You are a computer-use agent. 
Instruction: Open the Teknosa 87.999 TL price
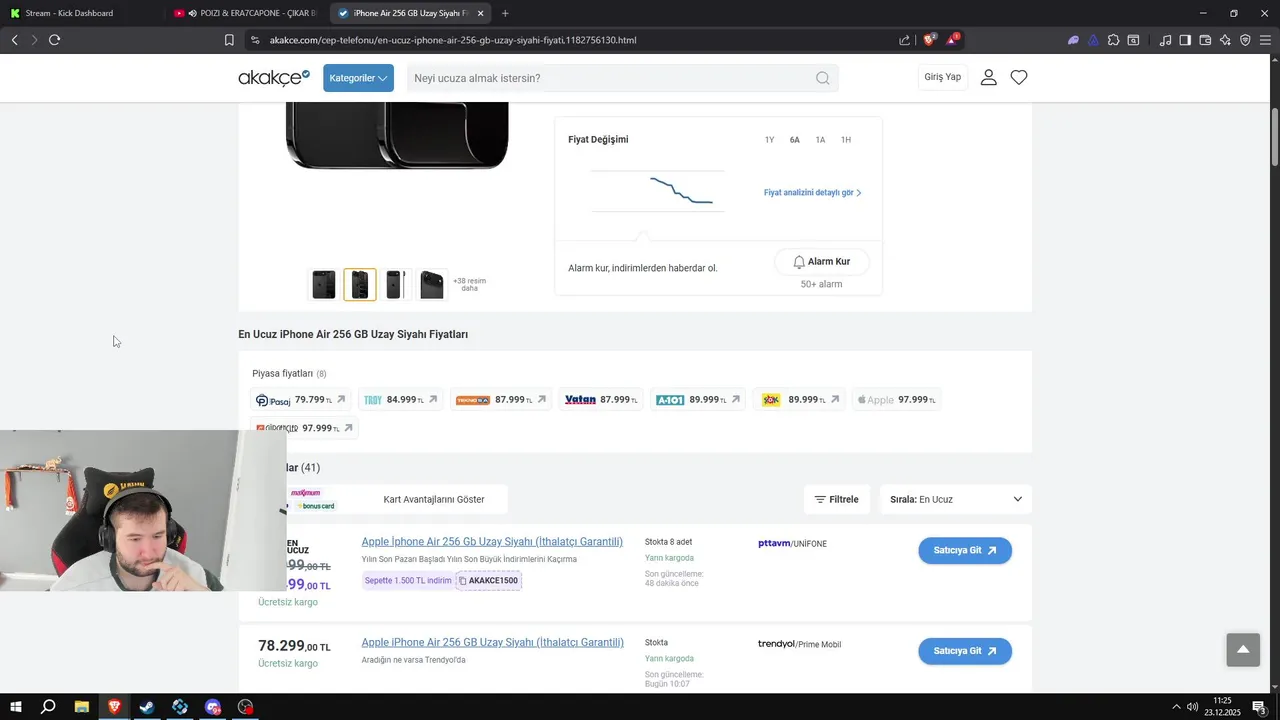click(x=501, y=400)
